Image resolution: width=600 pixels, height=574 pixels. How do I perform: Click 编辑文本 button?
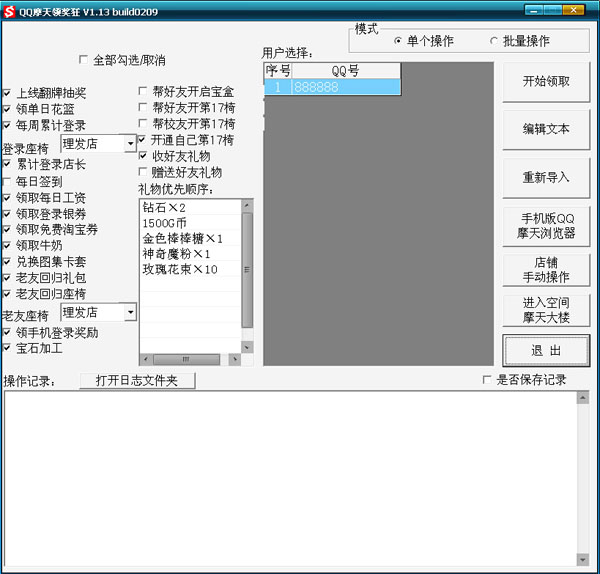tap(546, 129)
